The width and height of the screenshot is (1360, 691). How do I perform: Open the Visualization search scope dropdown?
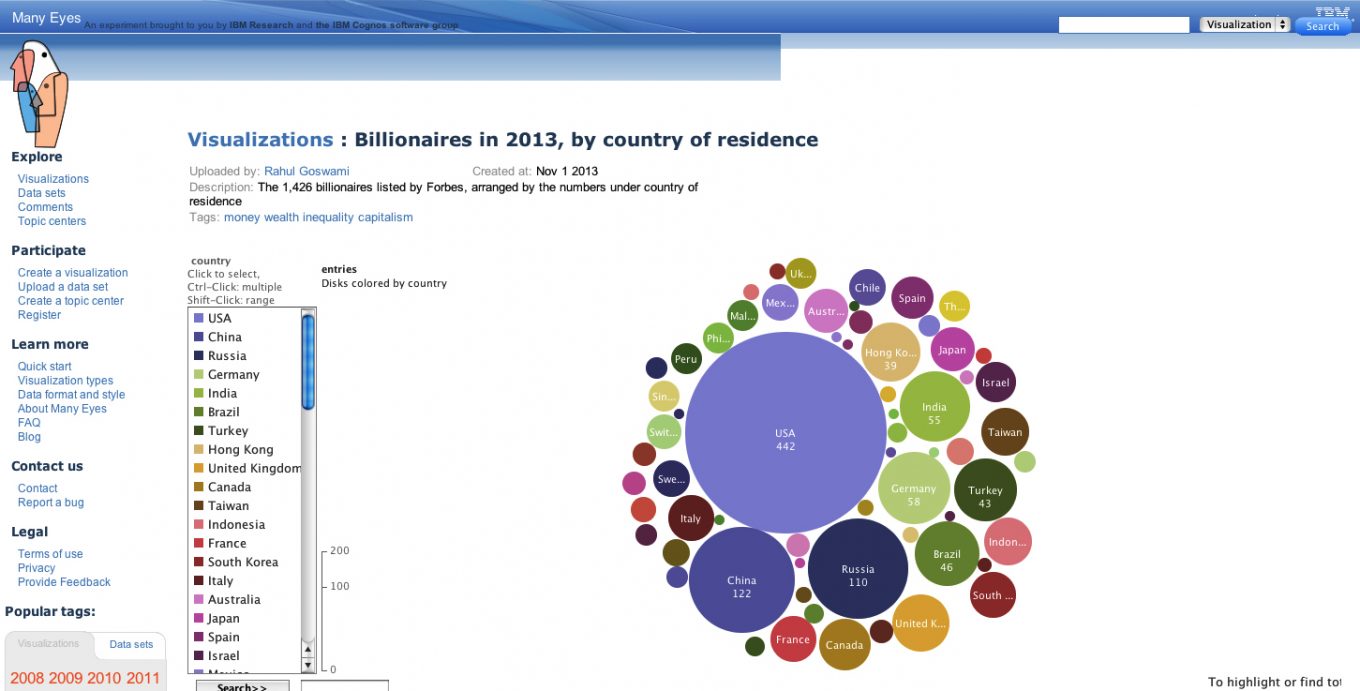point(1245,25)
